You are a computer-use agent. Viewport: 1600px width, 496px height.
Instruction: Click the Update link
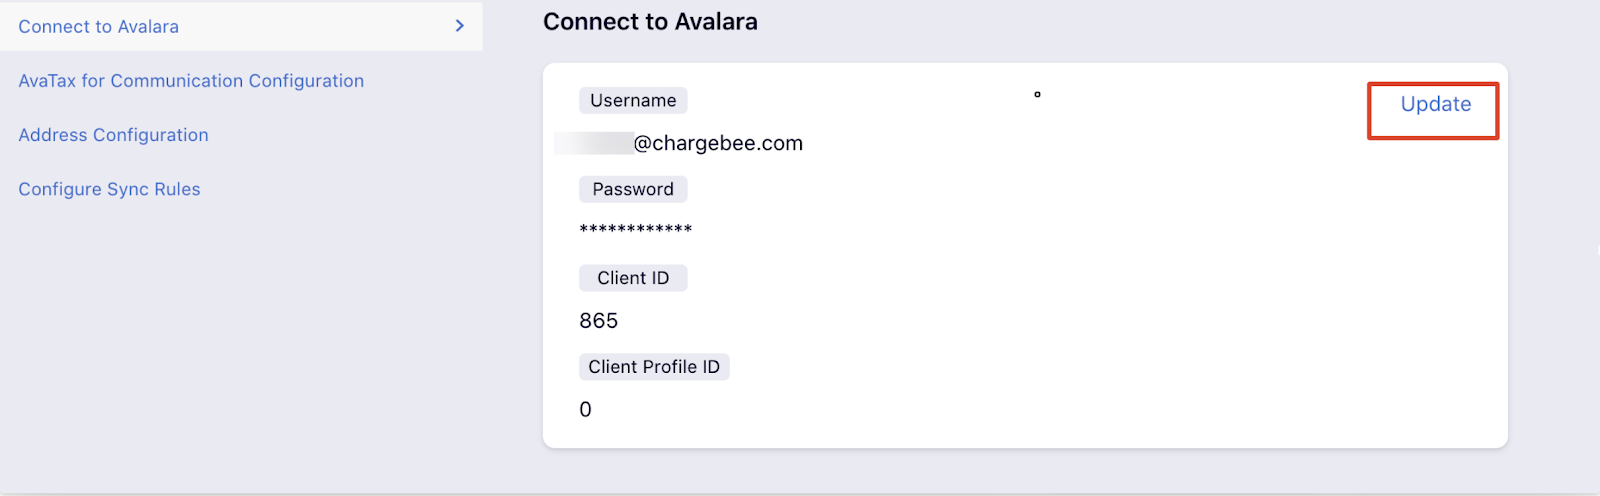click(x=1435, y=104)
